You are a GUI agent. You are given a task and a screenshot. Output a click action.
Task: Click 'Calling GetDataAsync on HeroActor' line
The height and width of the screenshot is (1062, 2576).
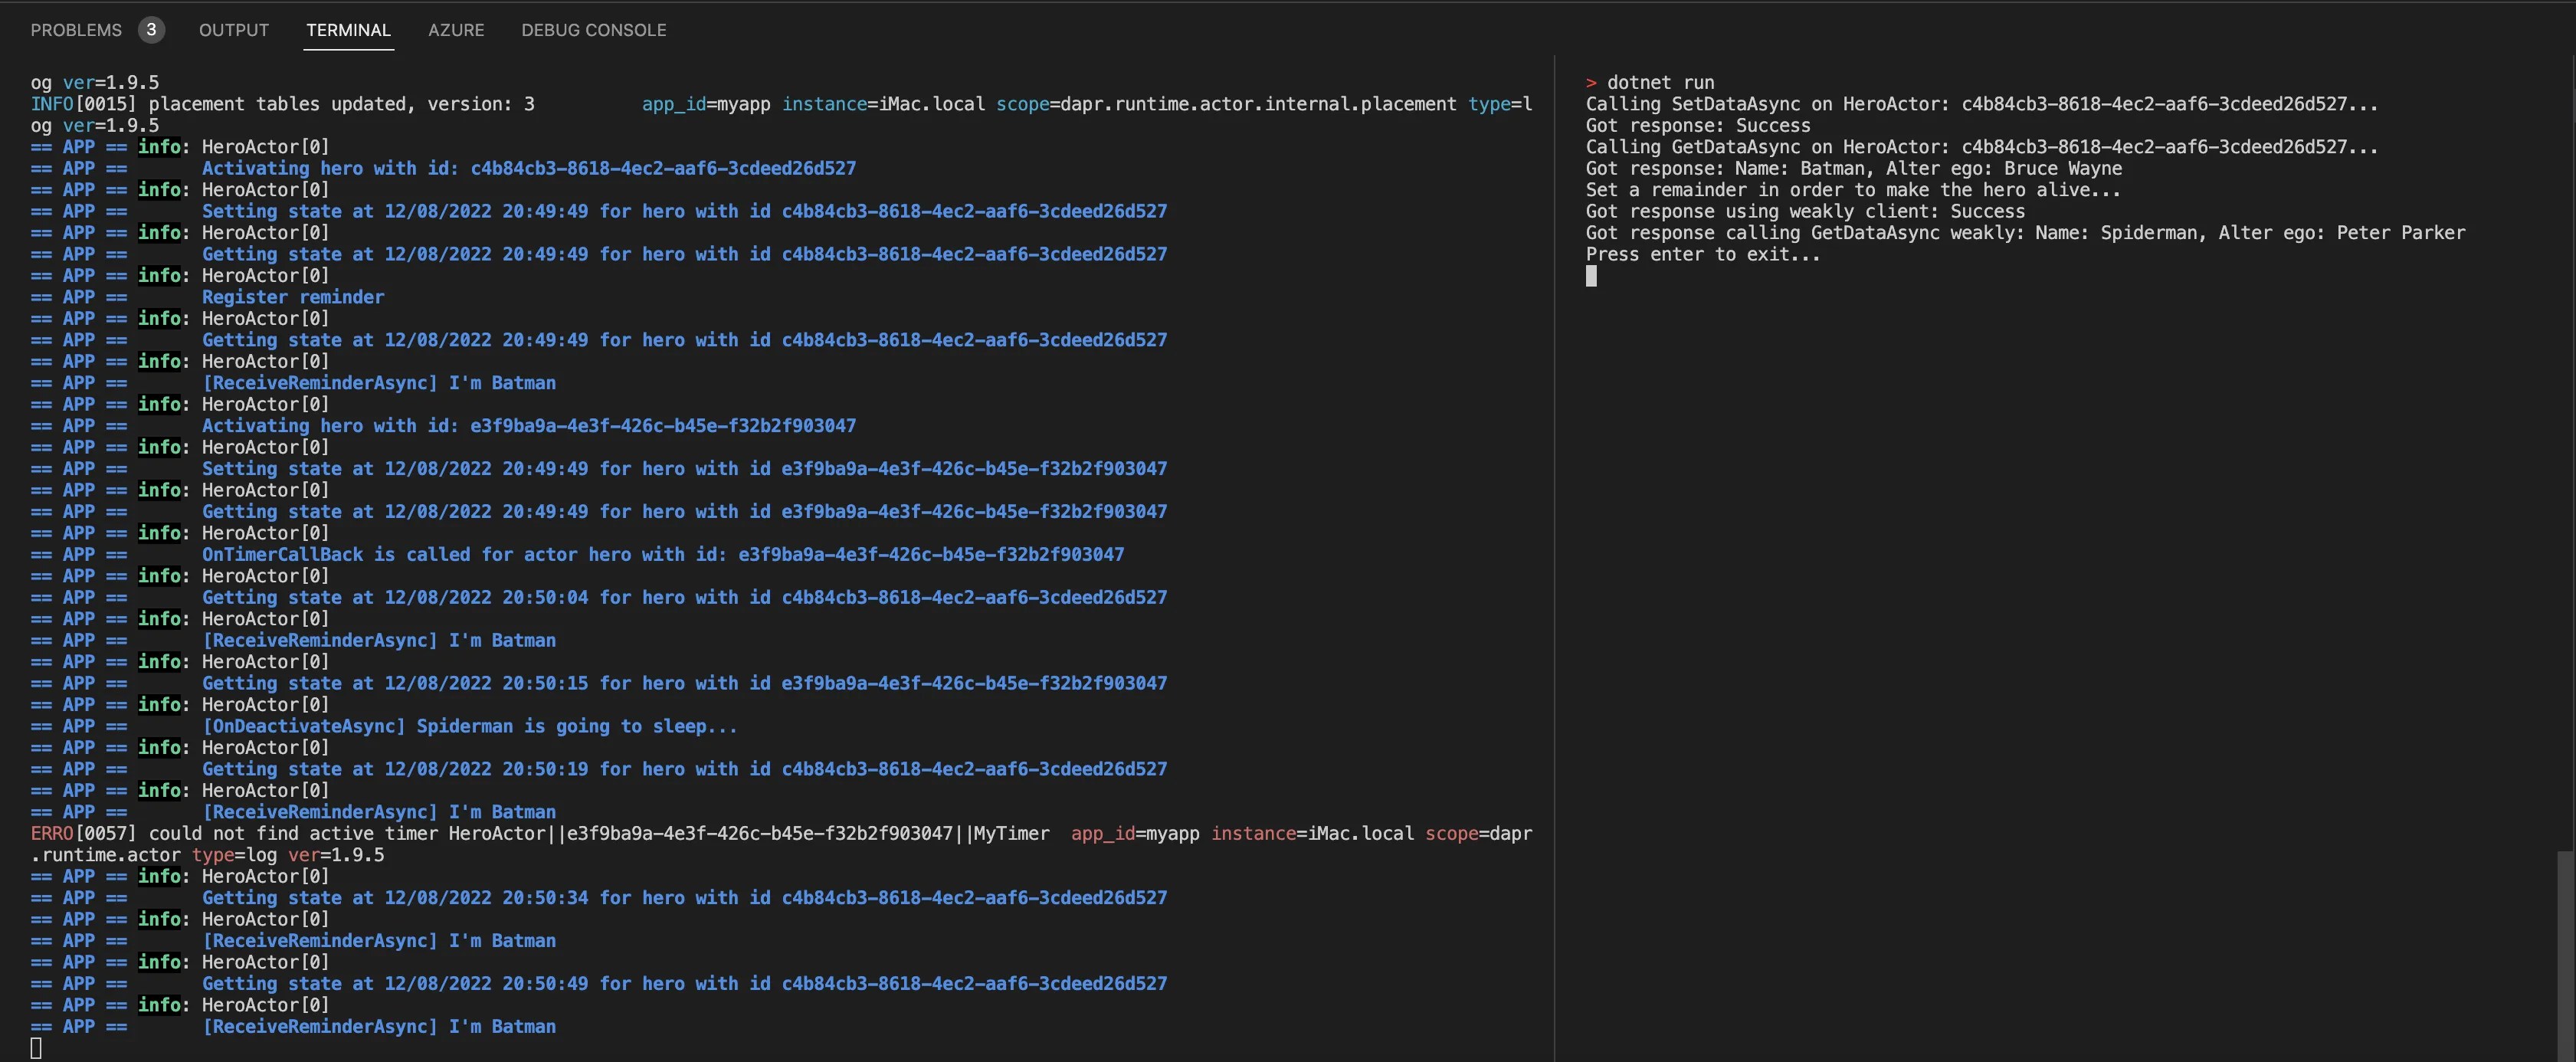coord(1982,147)
